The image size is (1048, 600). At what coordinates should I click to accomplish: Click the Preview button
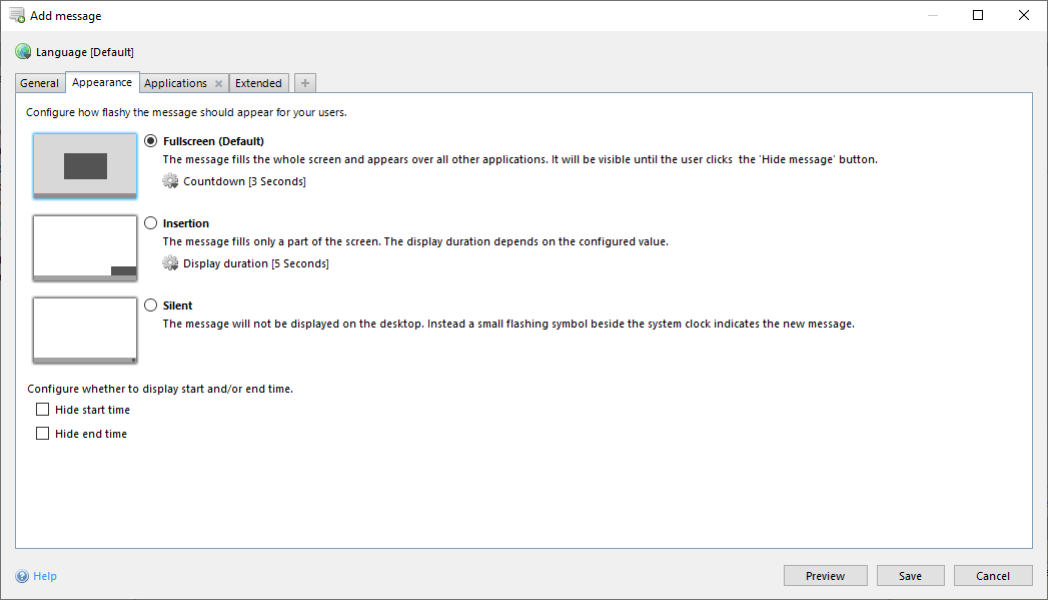[x=825, y=575]
